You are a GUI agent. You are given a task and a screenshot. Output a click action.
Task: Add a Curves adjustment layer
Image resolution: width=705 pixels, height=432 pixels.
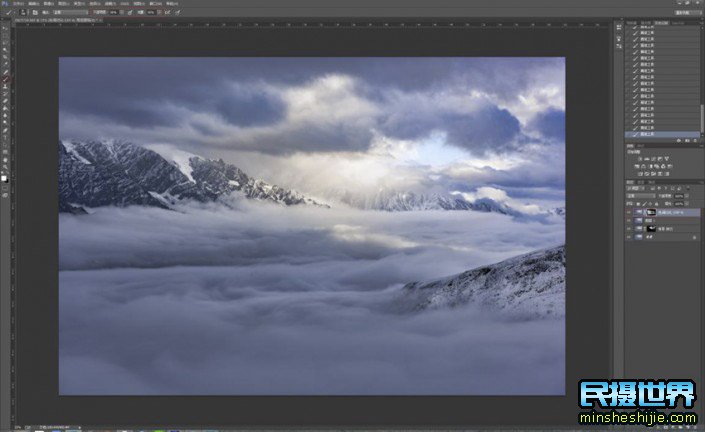[x=653, y=159]
